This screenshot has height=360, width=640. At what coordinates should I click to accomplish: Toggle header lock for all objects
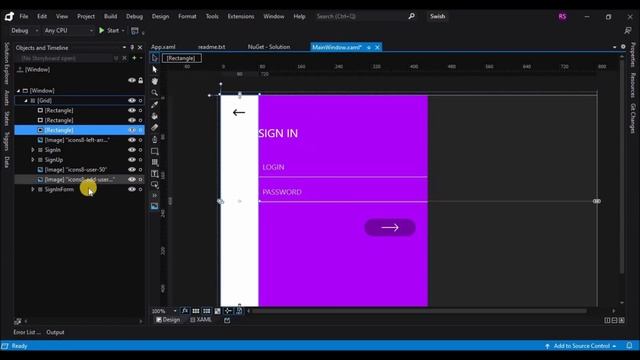tap(141, 80)
